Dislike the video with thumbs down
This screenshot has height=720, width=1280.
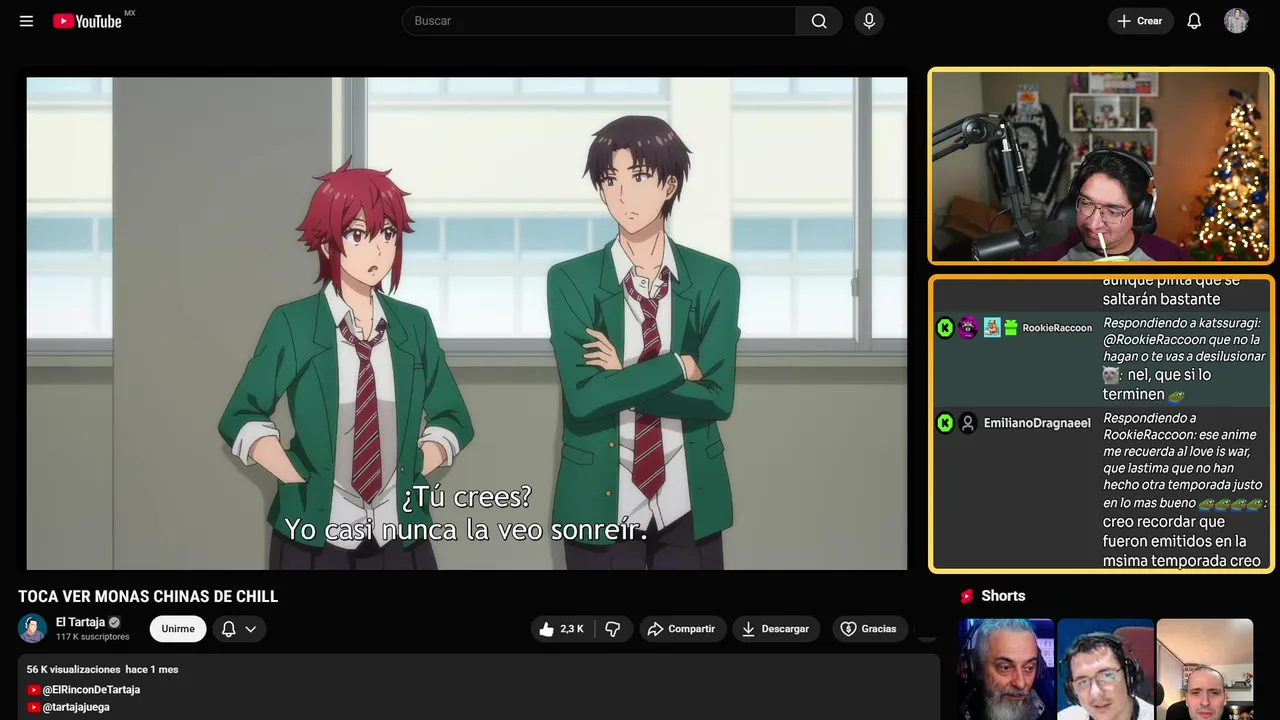(x=613, y=629)
